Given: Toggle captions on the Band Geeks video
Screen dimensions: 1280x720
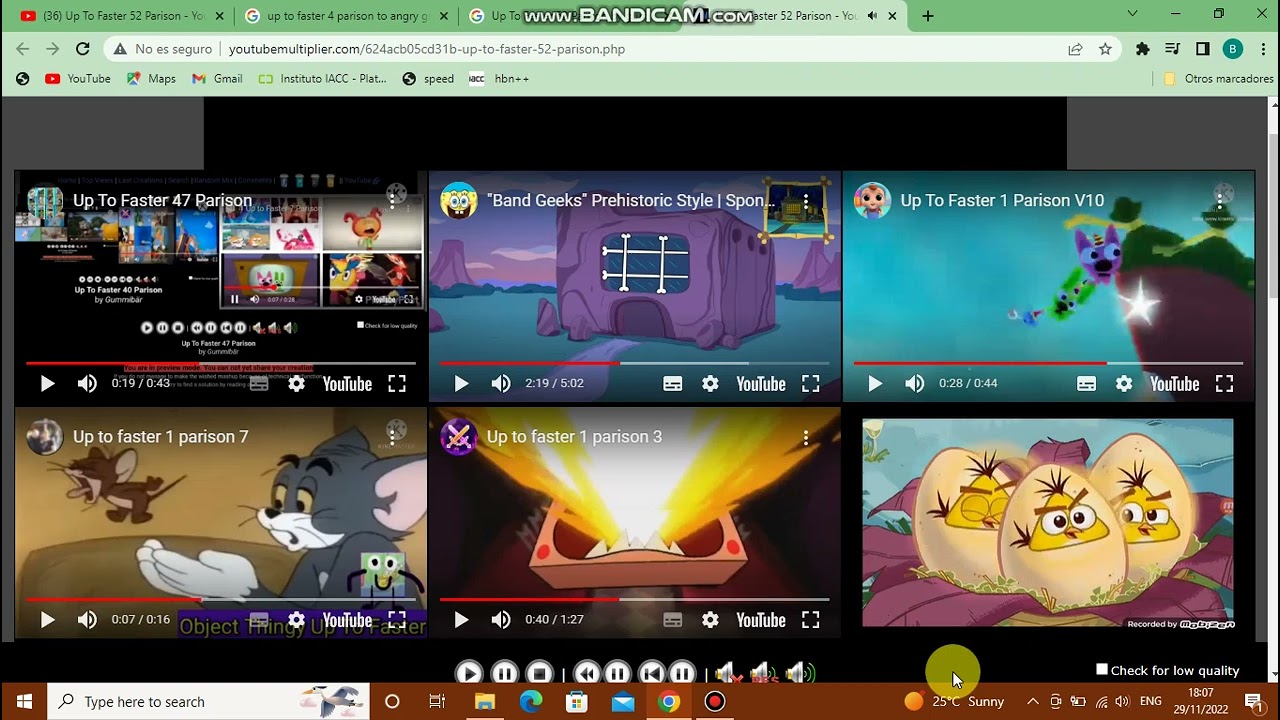Looking at the screenshot, I should point(673,383).
